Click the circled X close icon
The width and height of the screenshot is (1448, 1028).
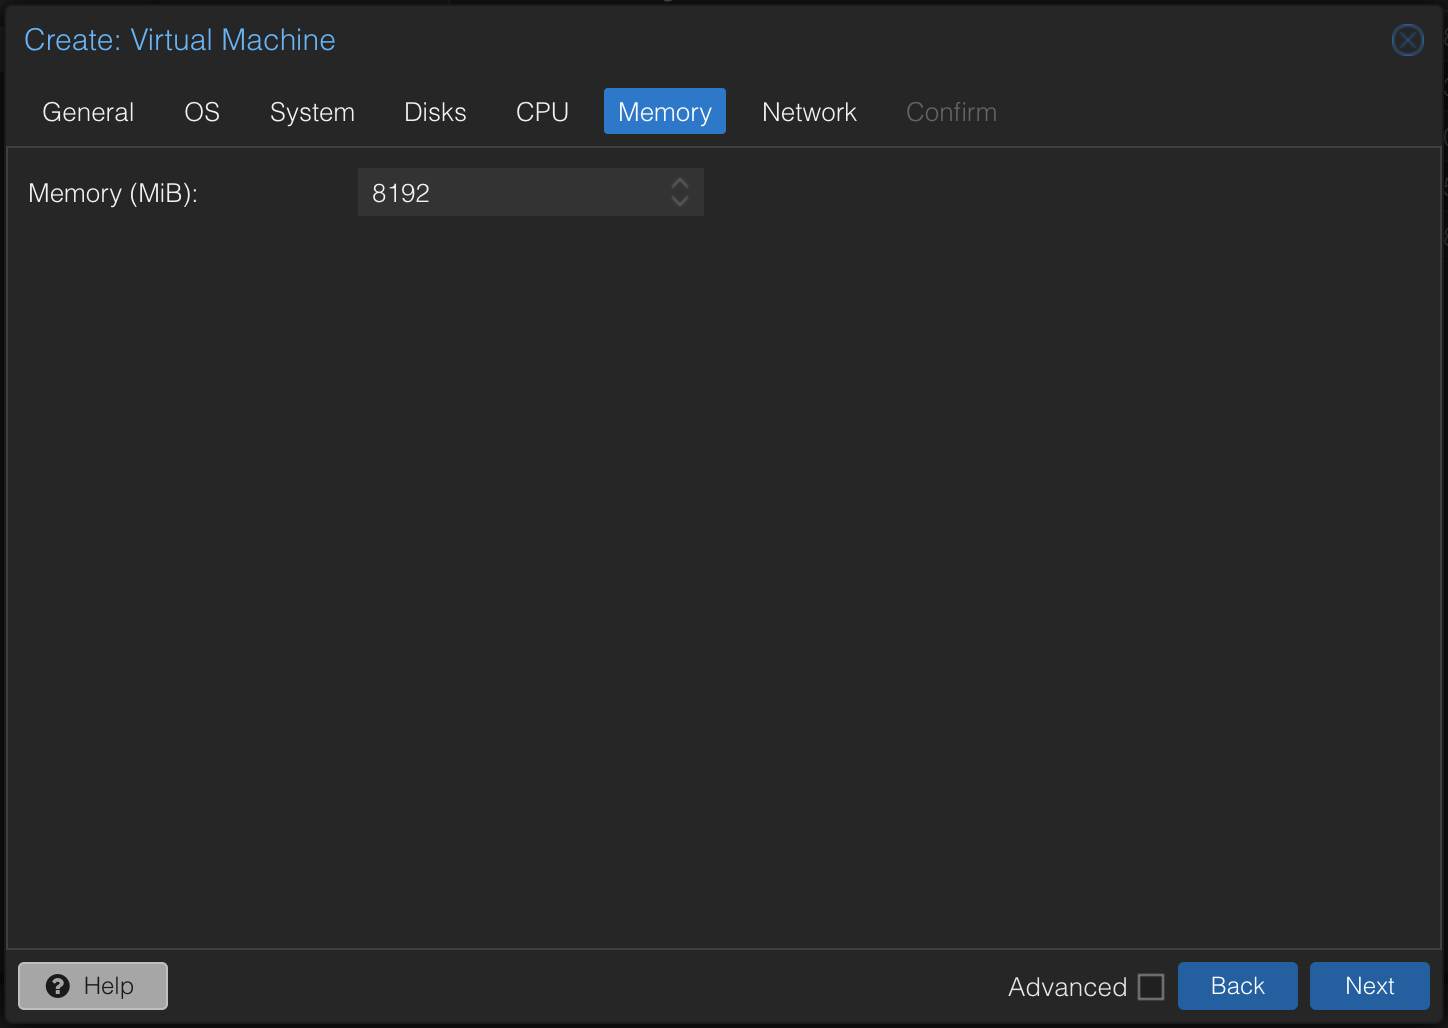coord(1407,40)
